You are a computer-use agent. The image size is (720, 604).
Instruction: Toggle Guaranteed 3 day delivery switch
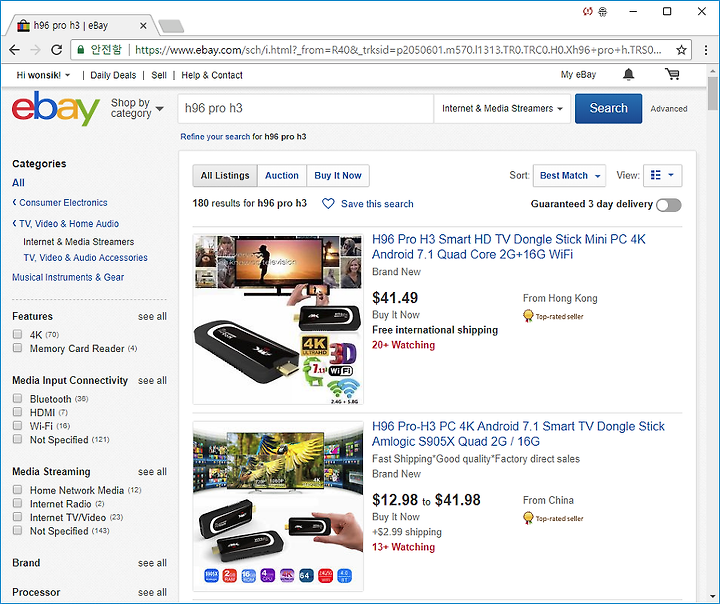point(669,205)
